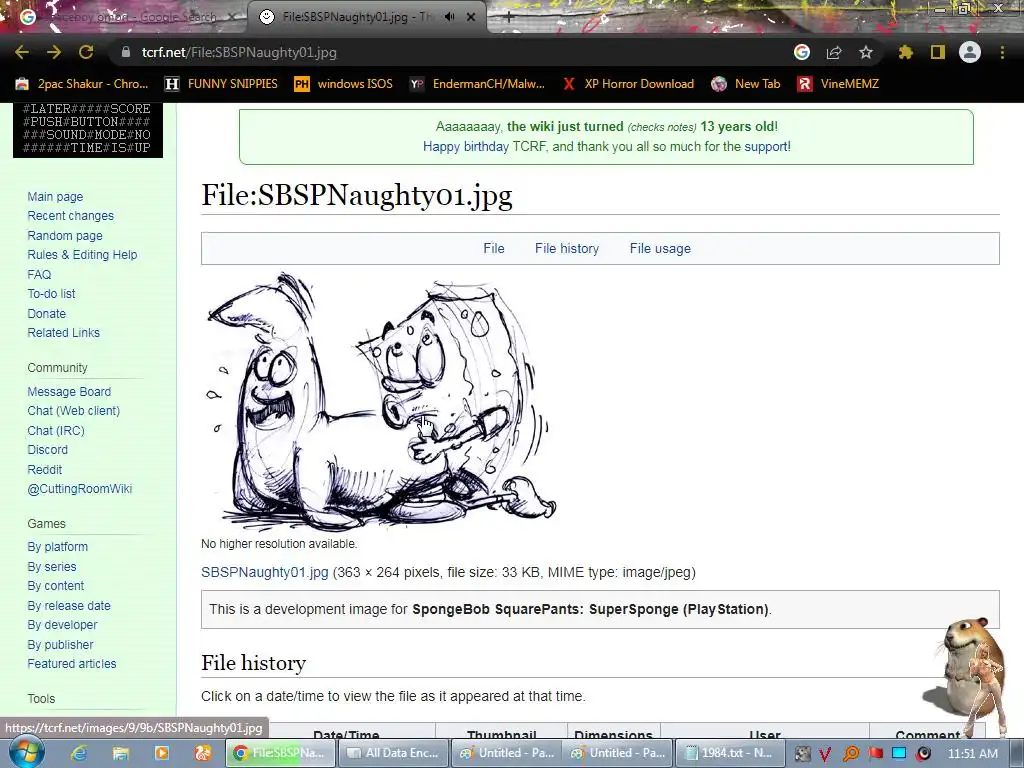
Task: Open the Windows Start button
Action: [x=26, y=752]
